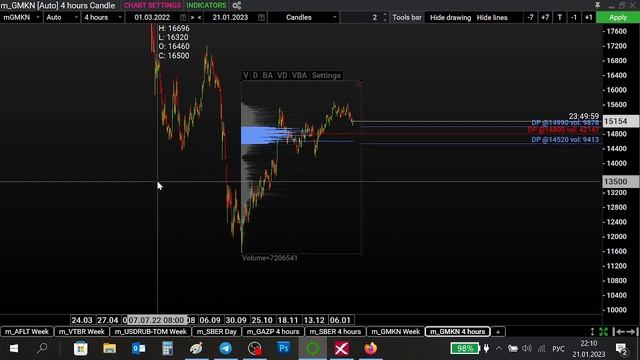Open the gears settings icon beside INDICATORS
The image size is (640, 360).
point(237,5)
